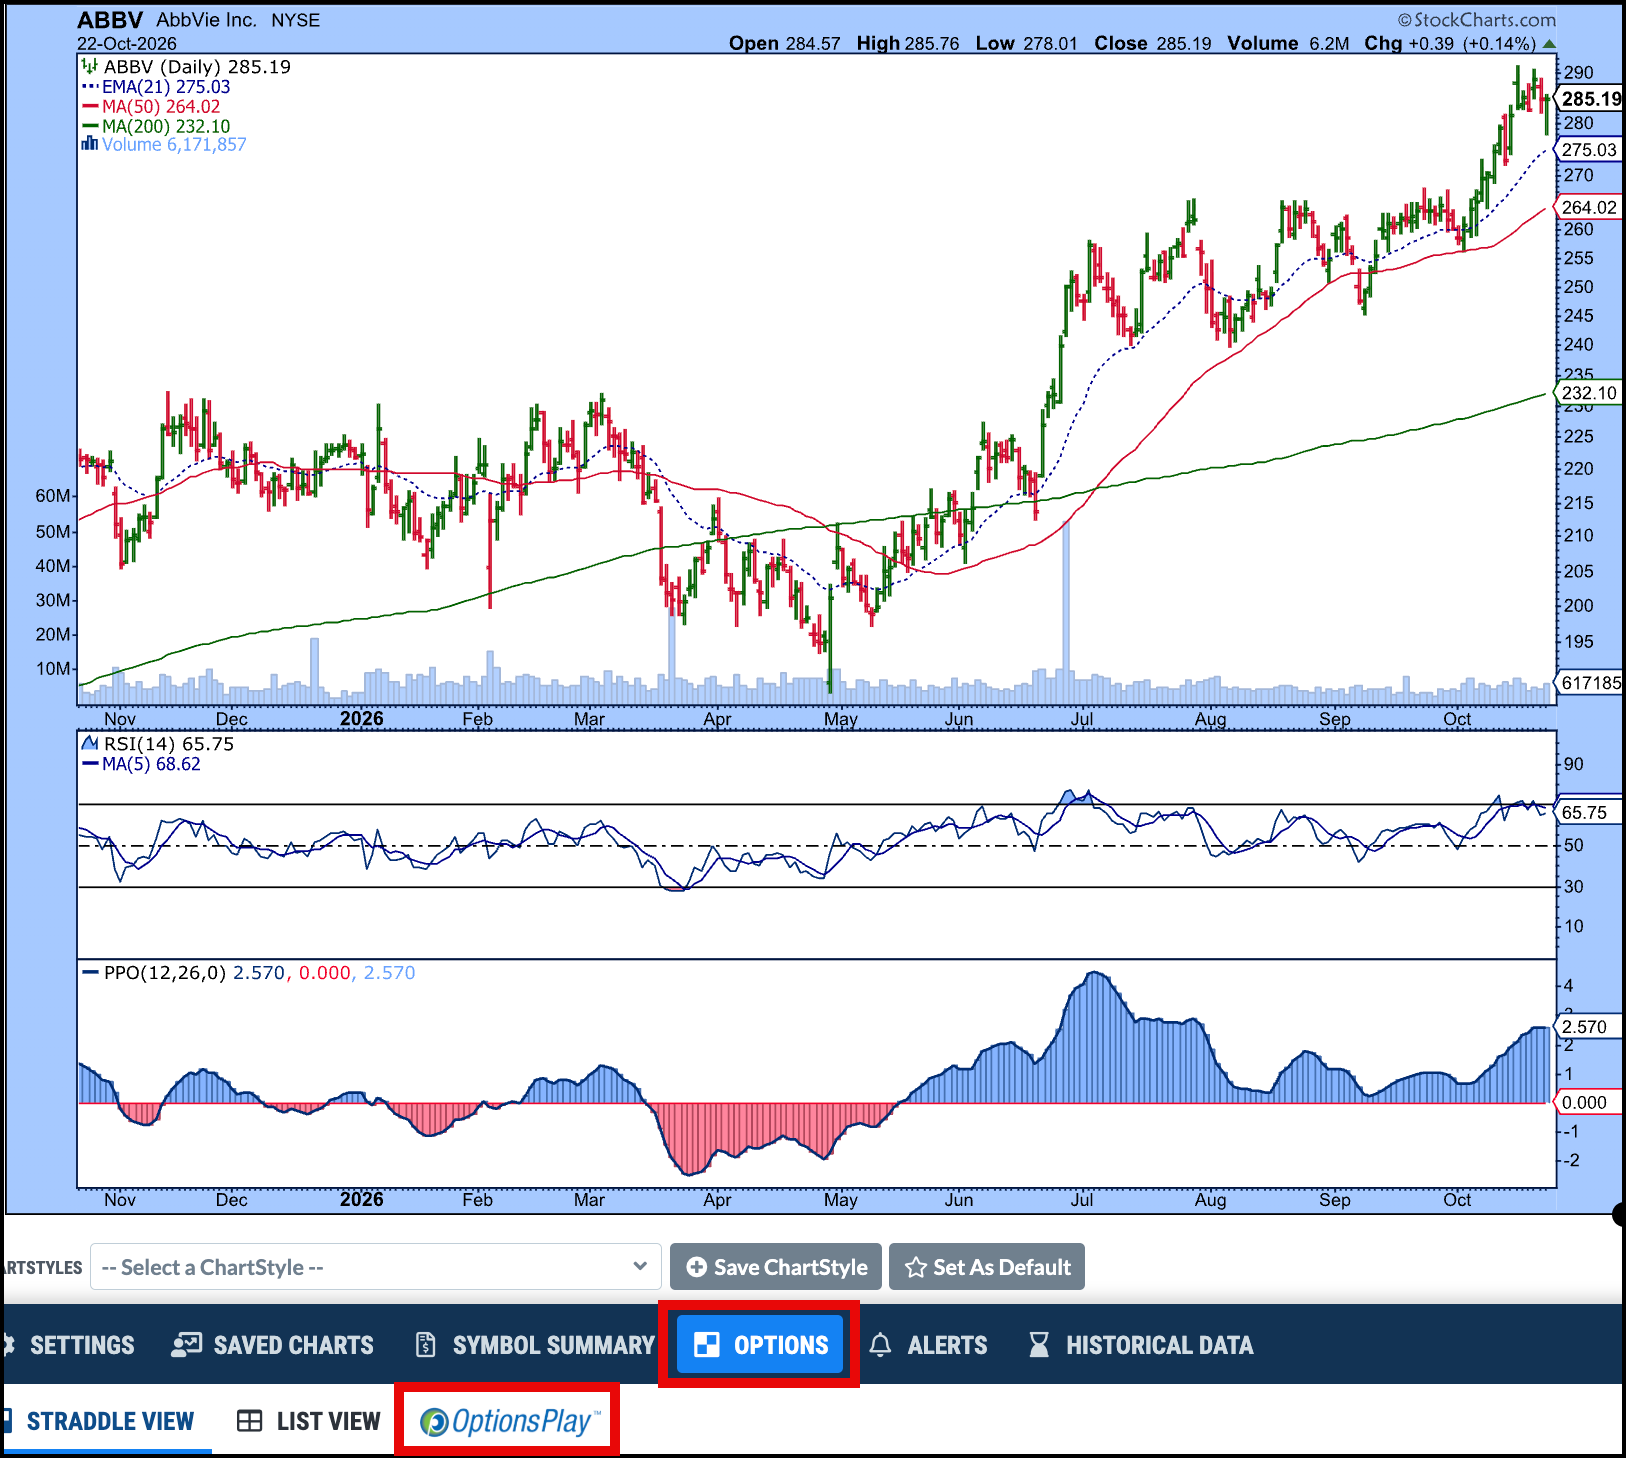
Task: Click the ABBV ticker symbol in the chart title
Action: (x=111, y=20)
